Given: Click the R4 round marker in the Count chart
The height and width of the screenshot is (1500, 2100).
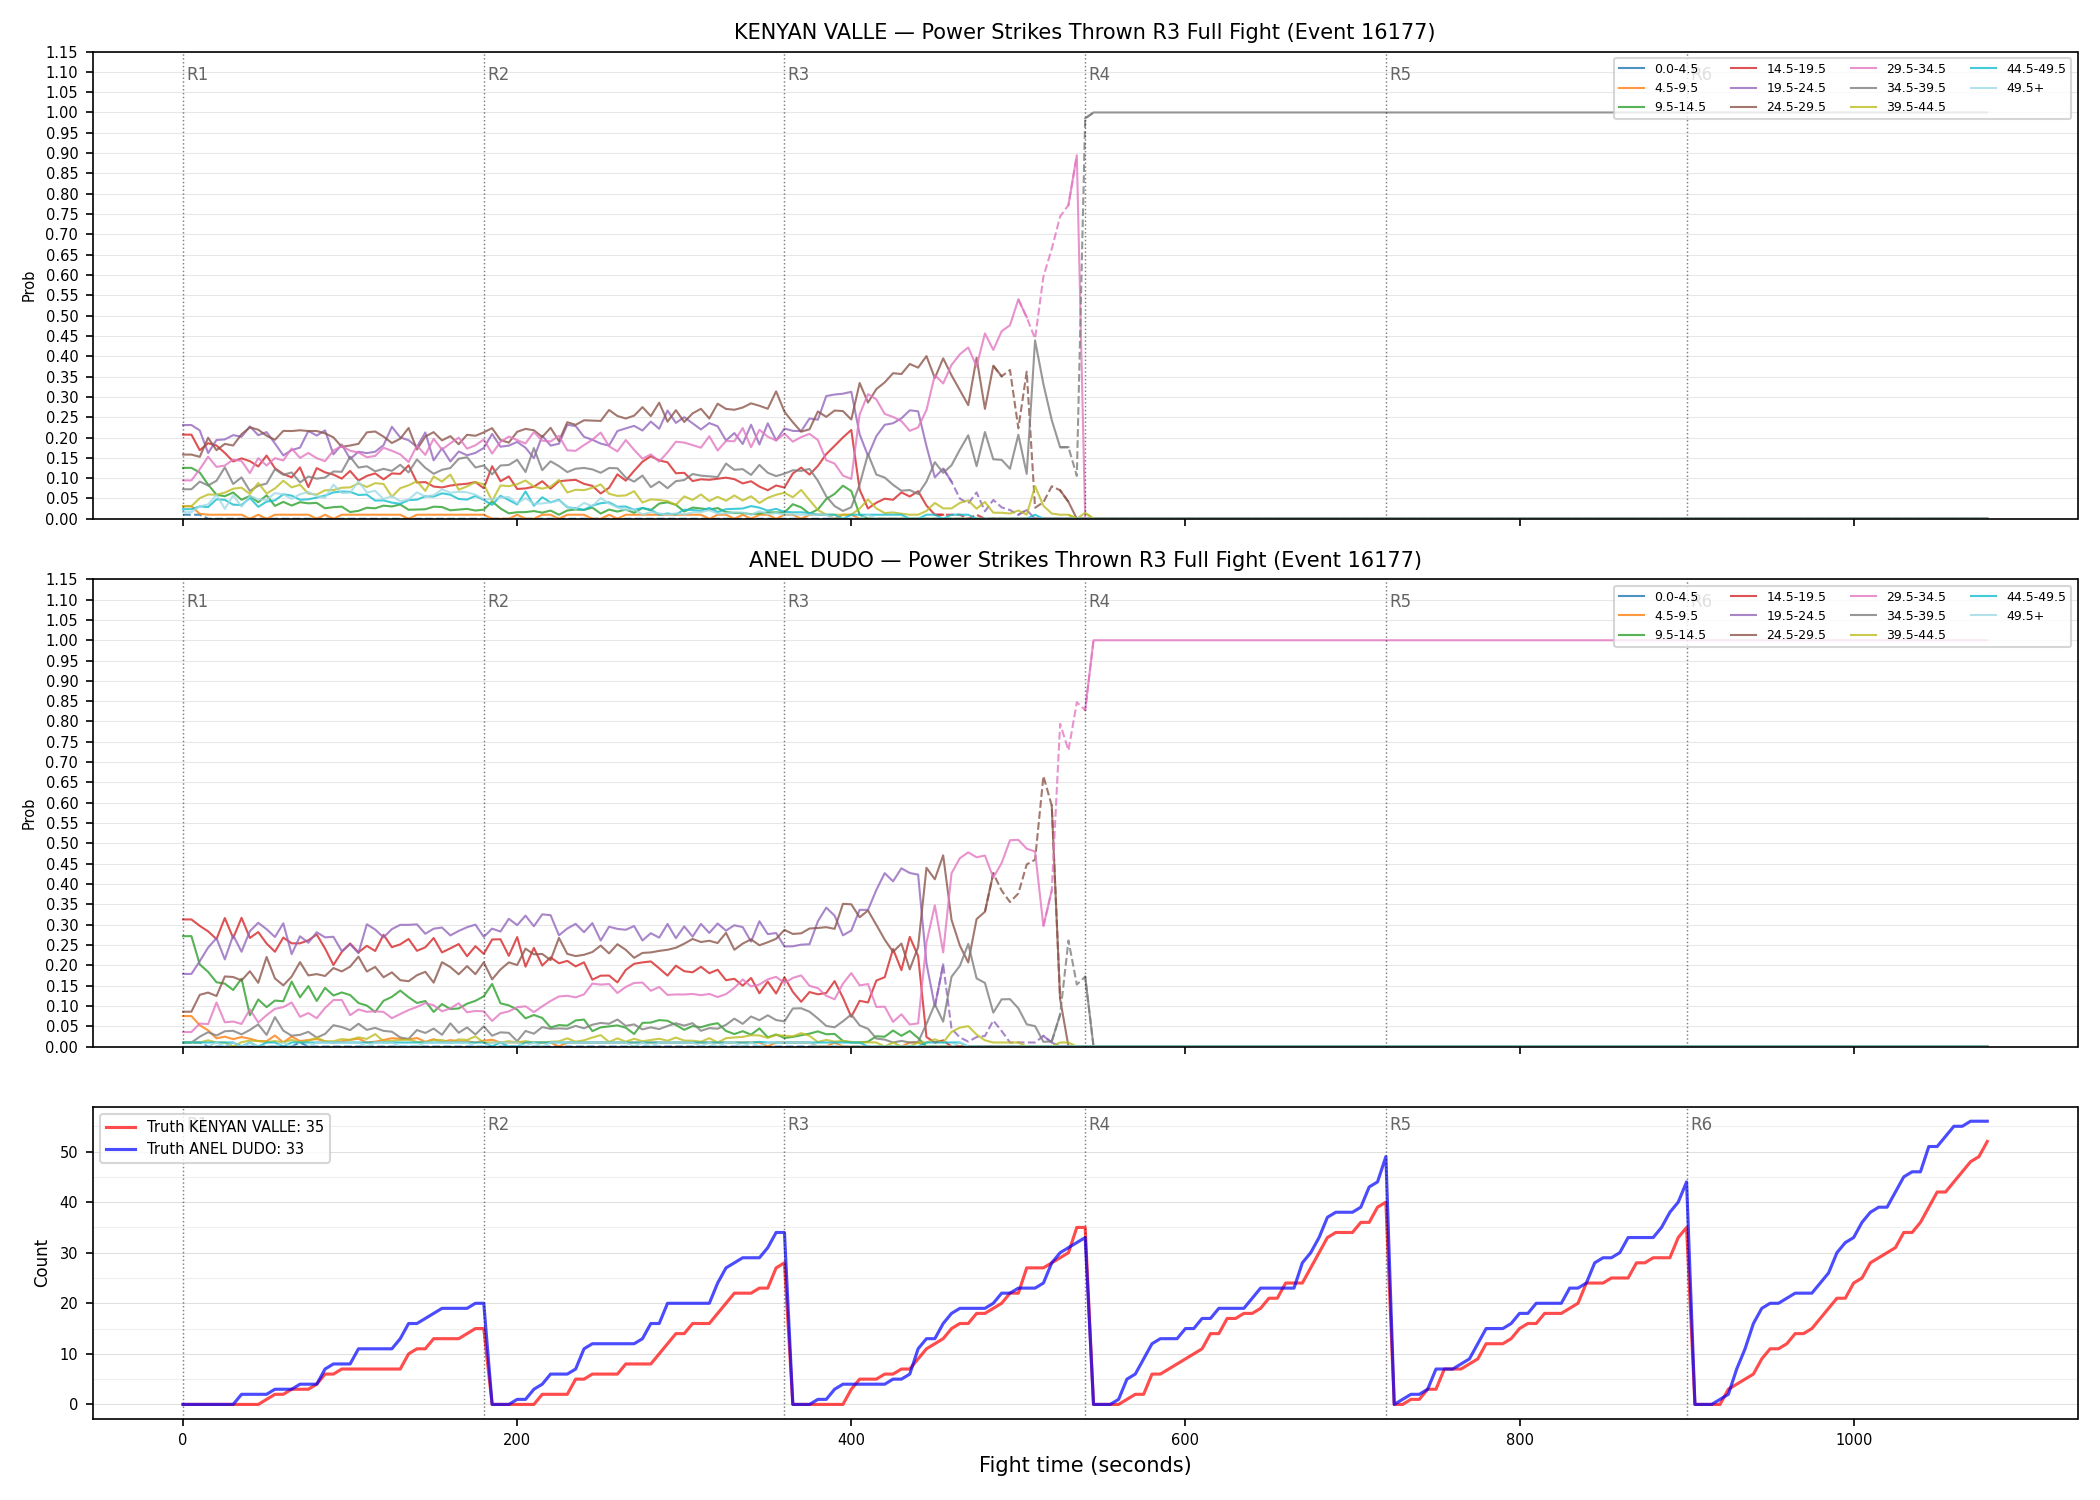Looking at the screenshot, I should (x=1099, y=1124).
